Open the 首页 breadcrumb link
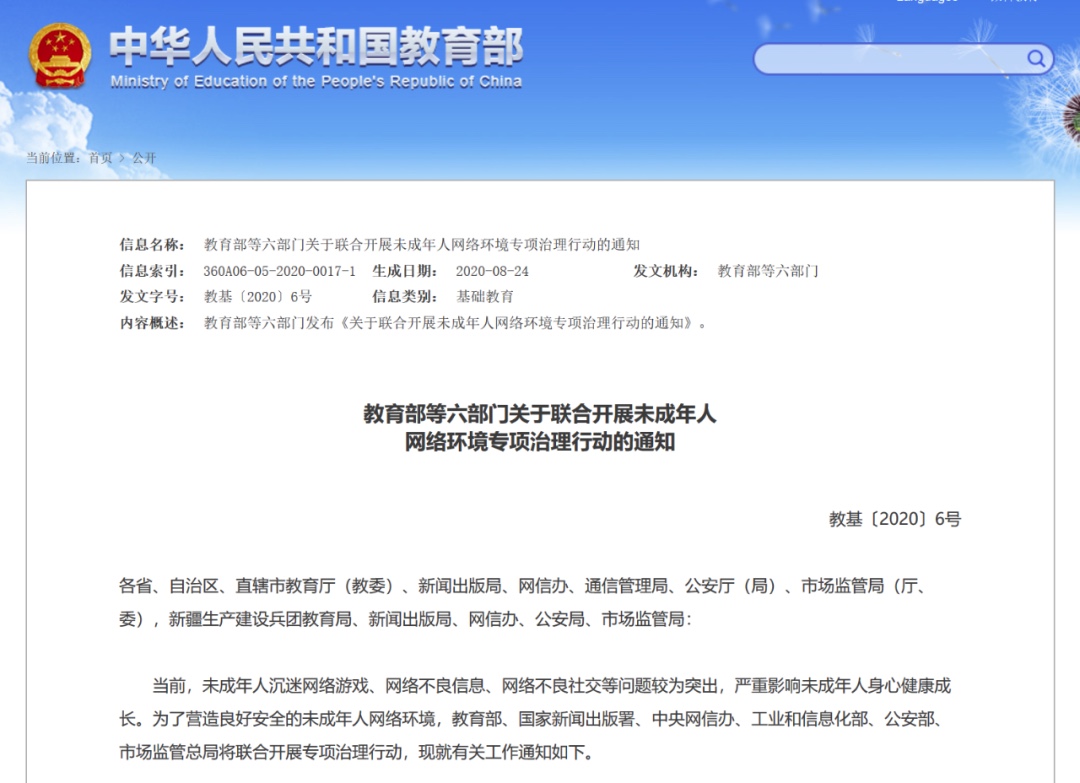Image resolution: width=1080 pixels, height=783 pixels. pyautogui.click(x=100, y=158)
